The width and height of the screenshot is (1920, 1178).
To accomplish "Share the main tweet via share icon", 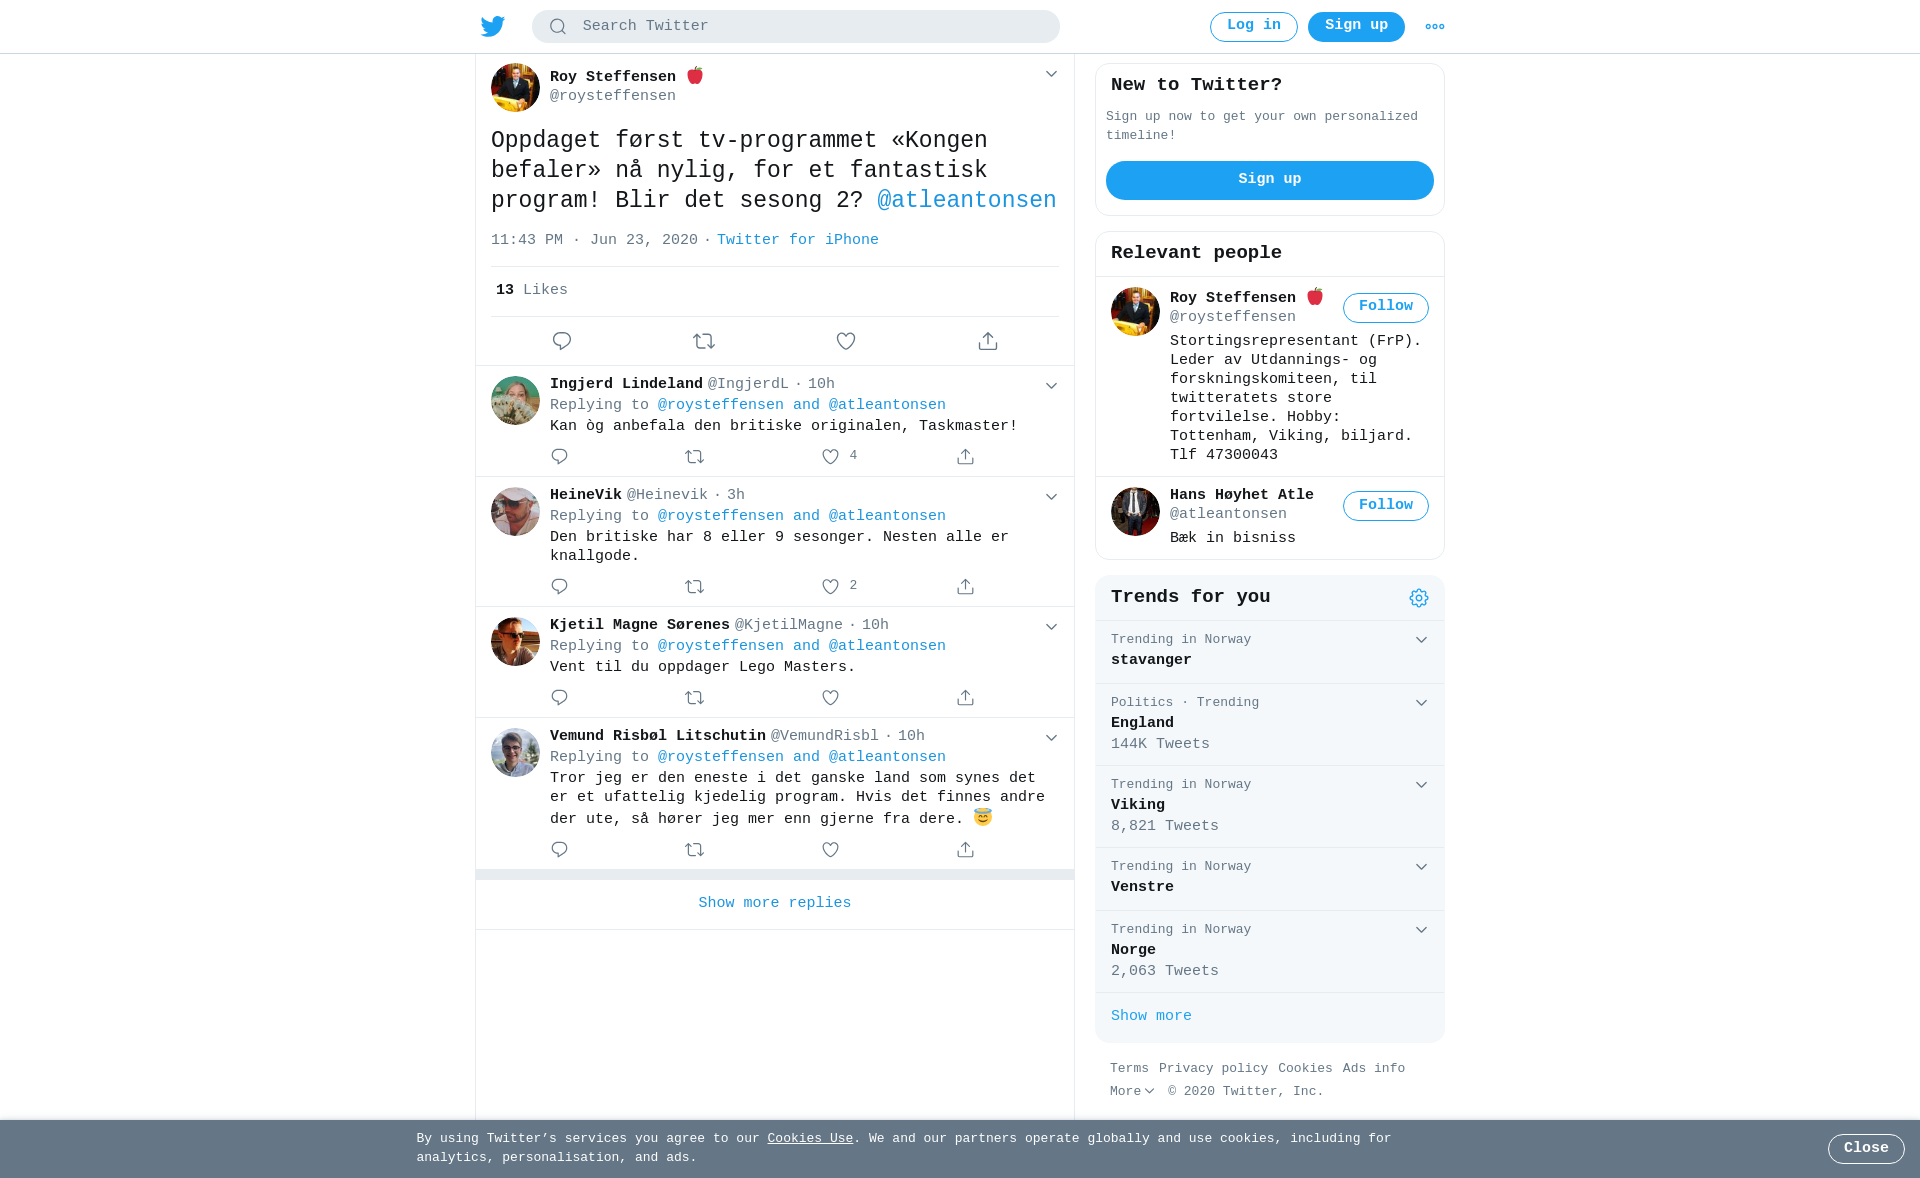I will 988,341.
